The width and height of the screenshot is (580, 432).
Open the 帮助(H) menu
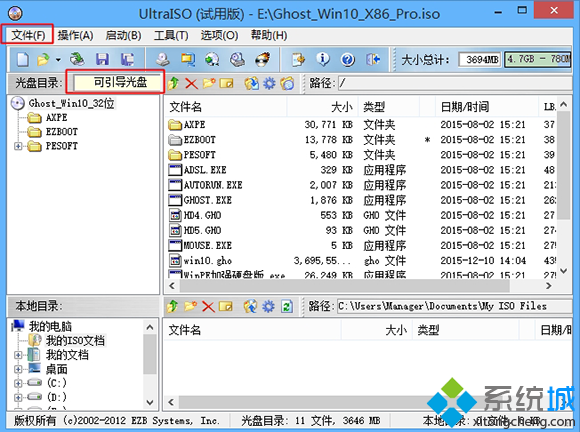[269, 36]
